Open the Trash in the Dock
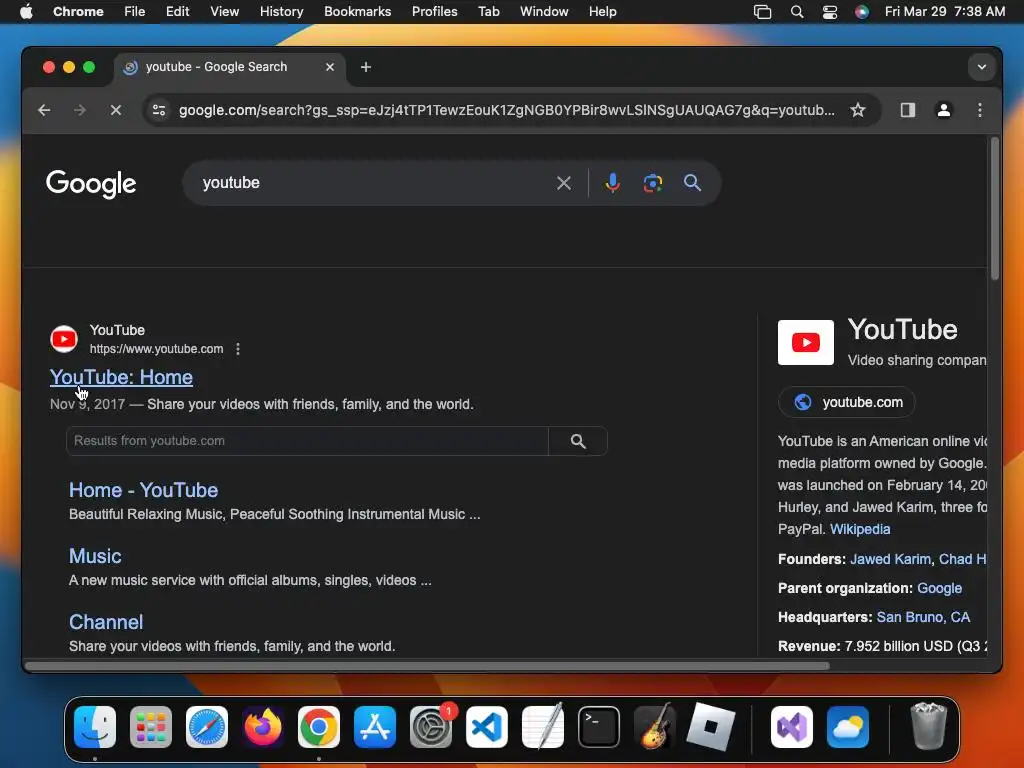Image resolution: width=1024 pixels, height=768 pixels. [x=928, y=726]
